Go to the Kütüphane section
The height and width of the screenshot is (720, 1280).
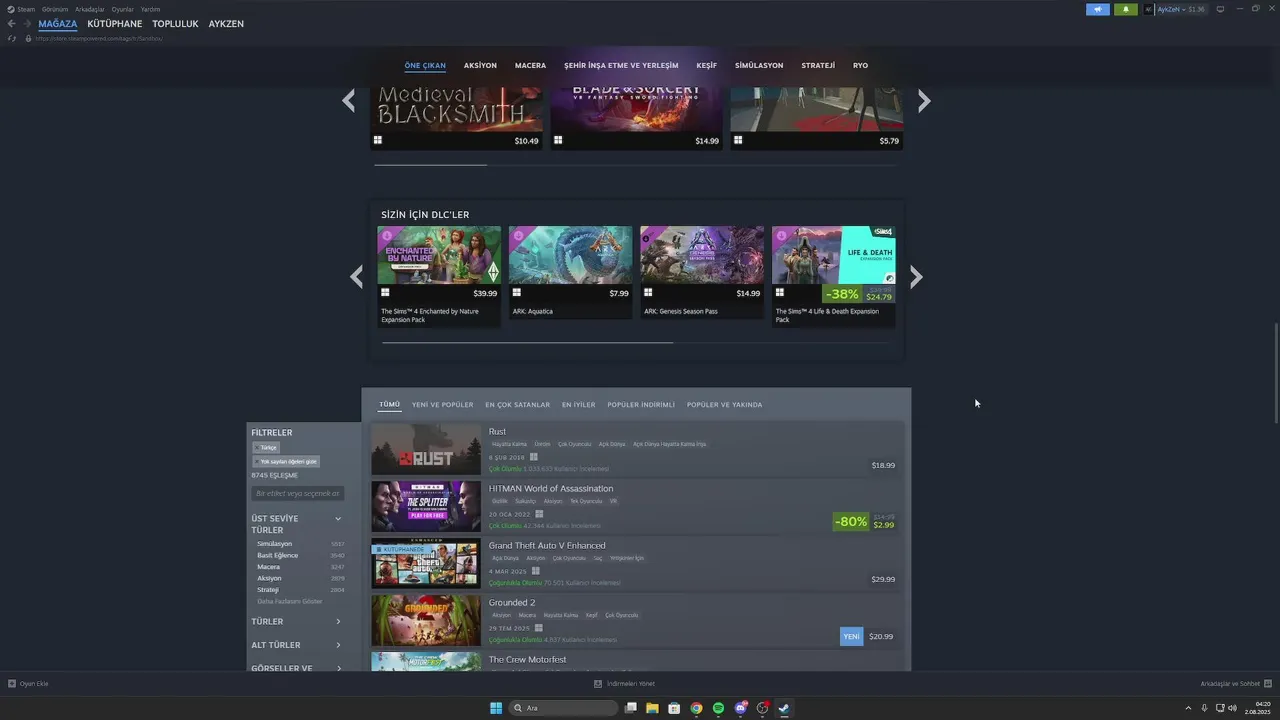tap(115, 24)
